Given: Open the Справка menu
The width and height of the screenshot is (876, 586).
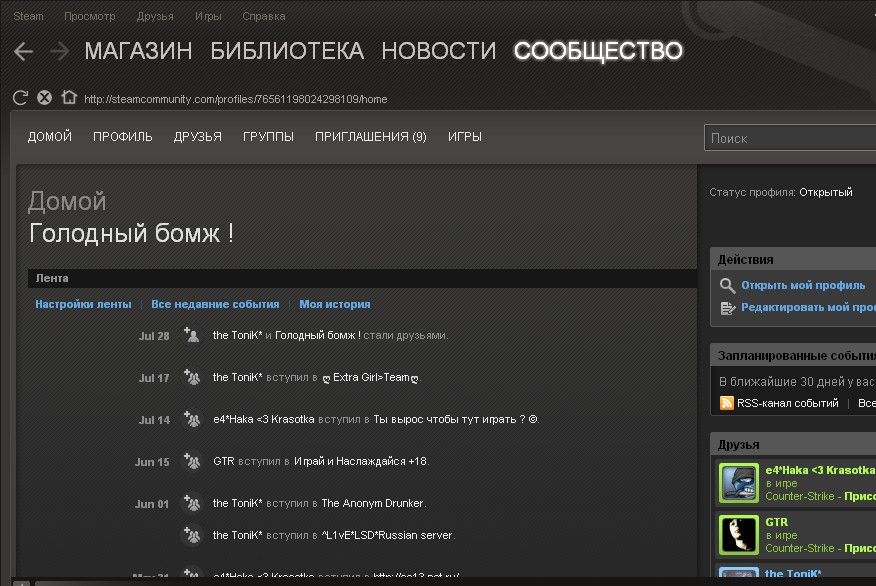Looking at the screenshot, I should [x=264, y=16].
